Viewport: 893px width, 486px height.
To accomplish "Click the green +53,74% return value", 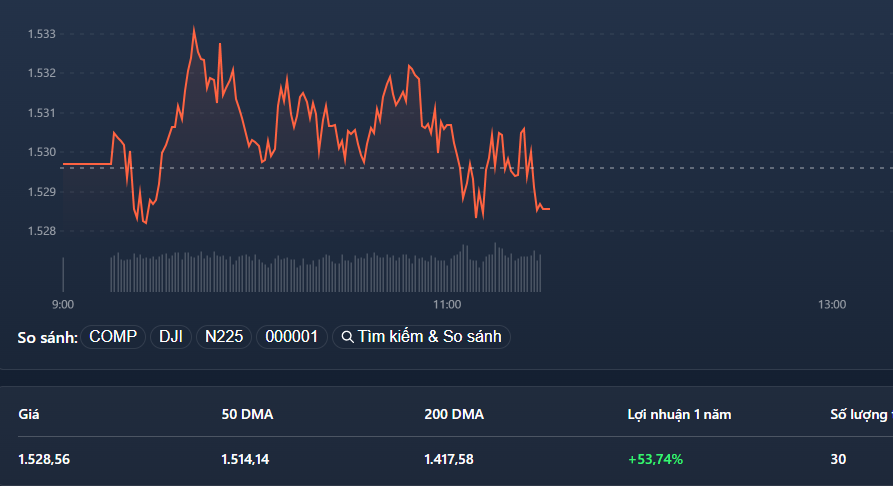I will 655,459.
